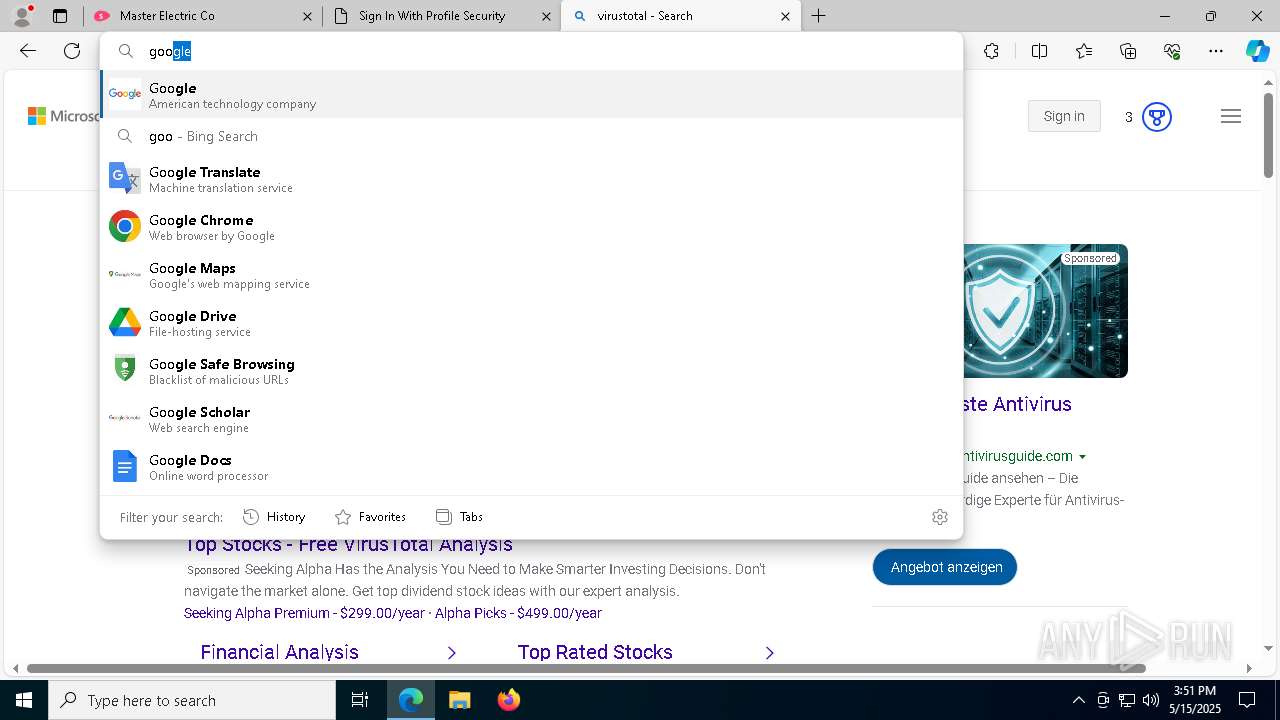Choose Google Docs suggestion

(531, 467)
